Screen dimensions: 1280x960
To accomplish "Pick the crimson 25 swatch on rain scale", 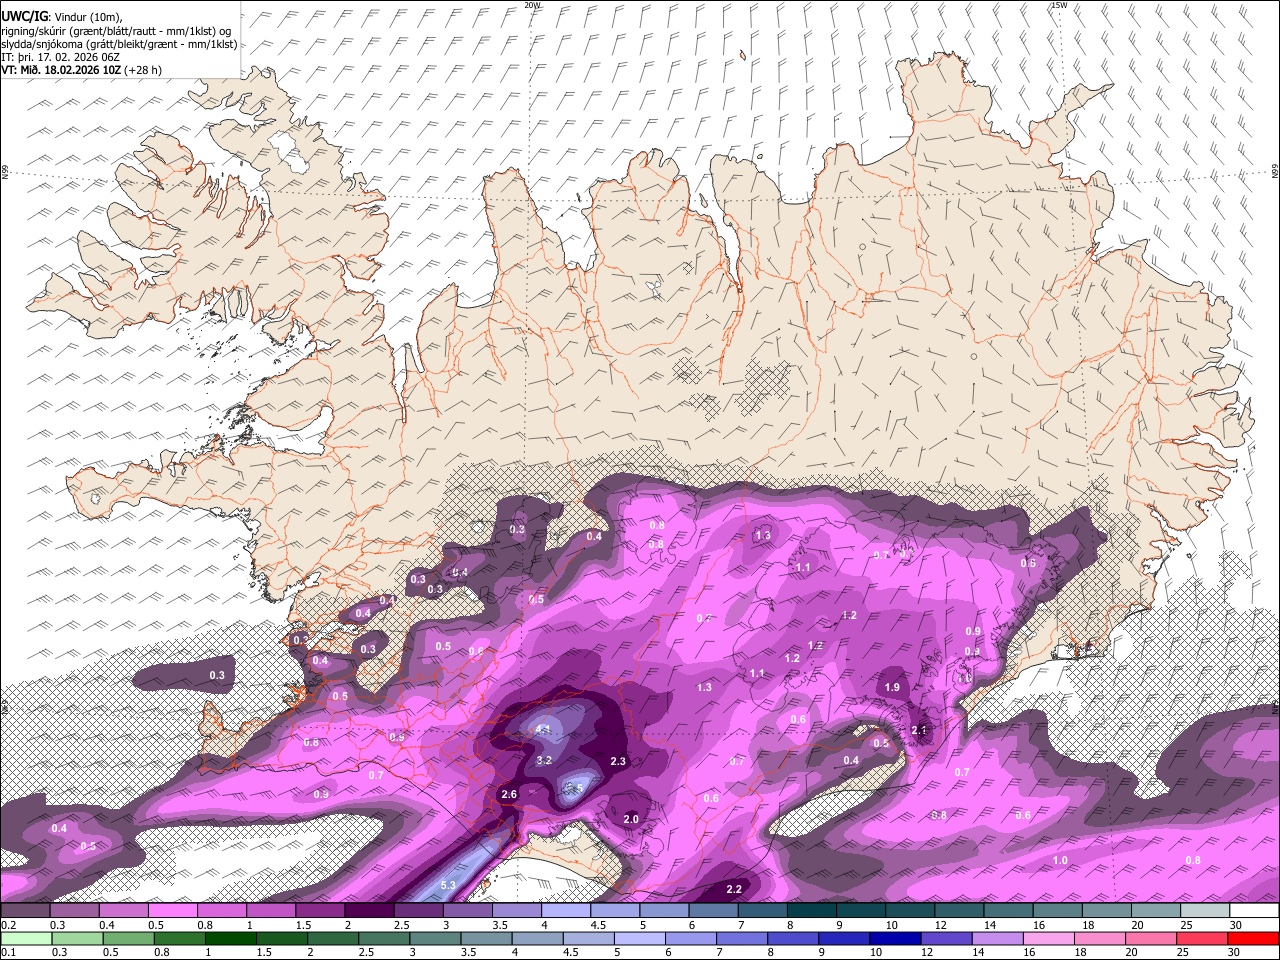I will [x=1202, y=939].
